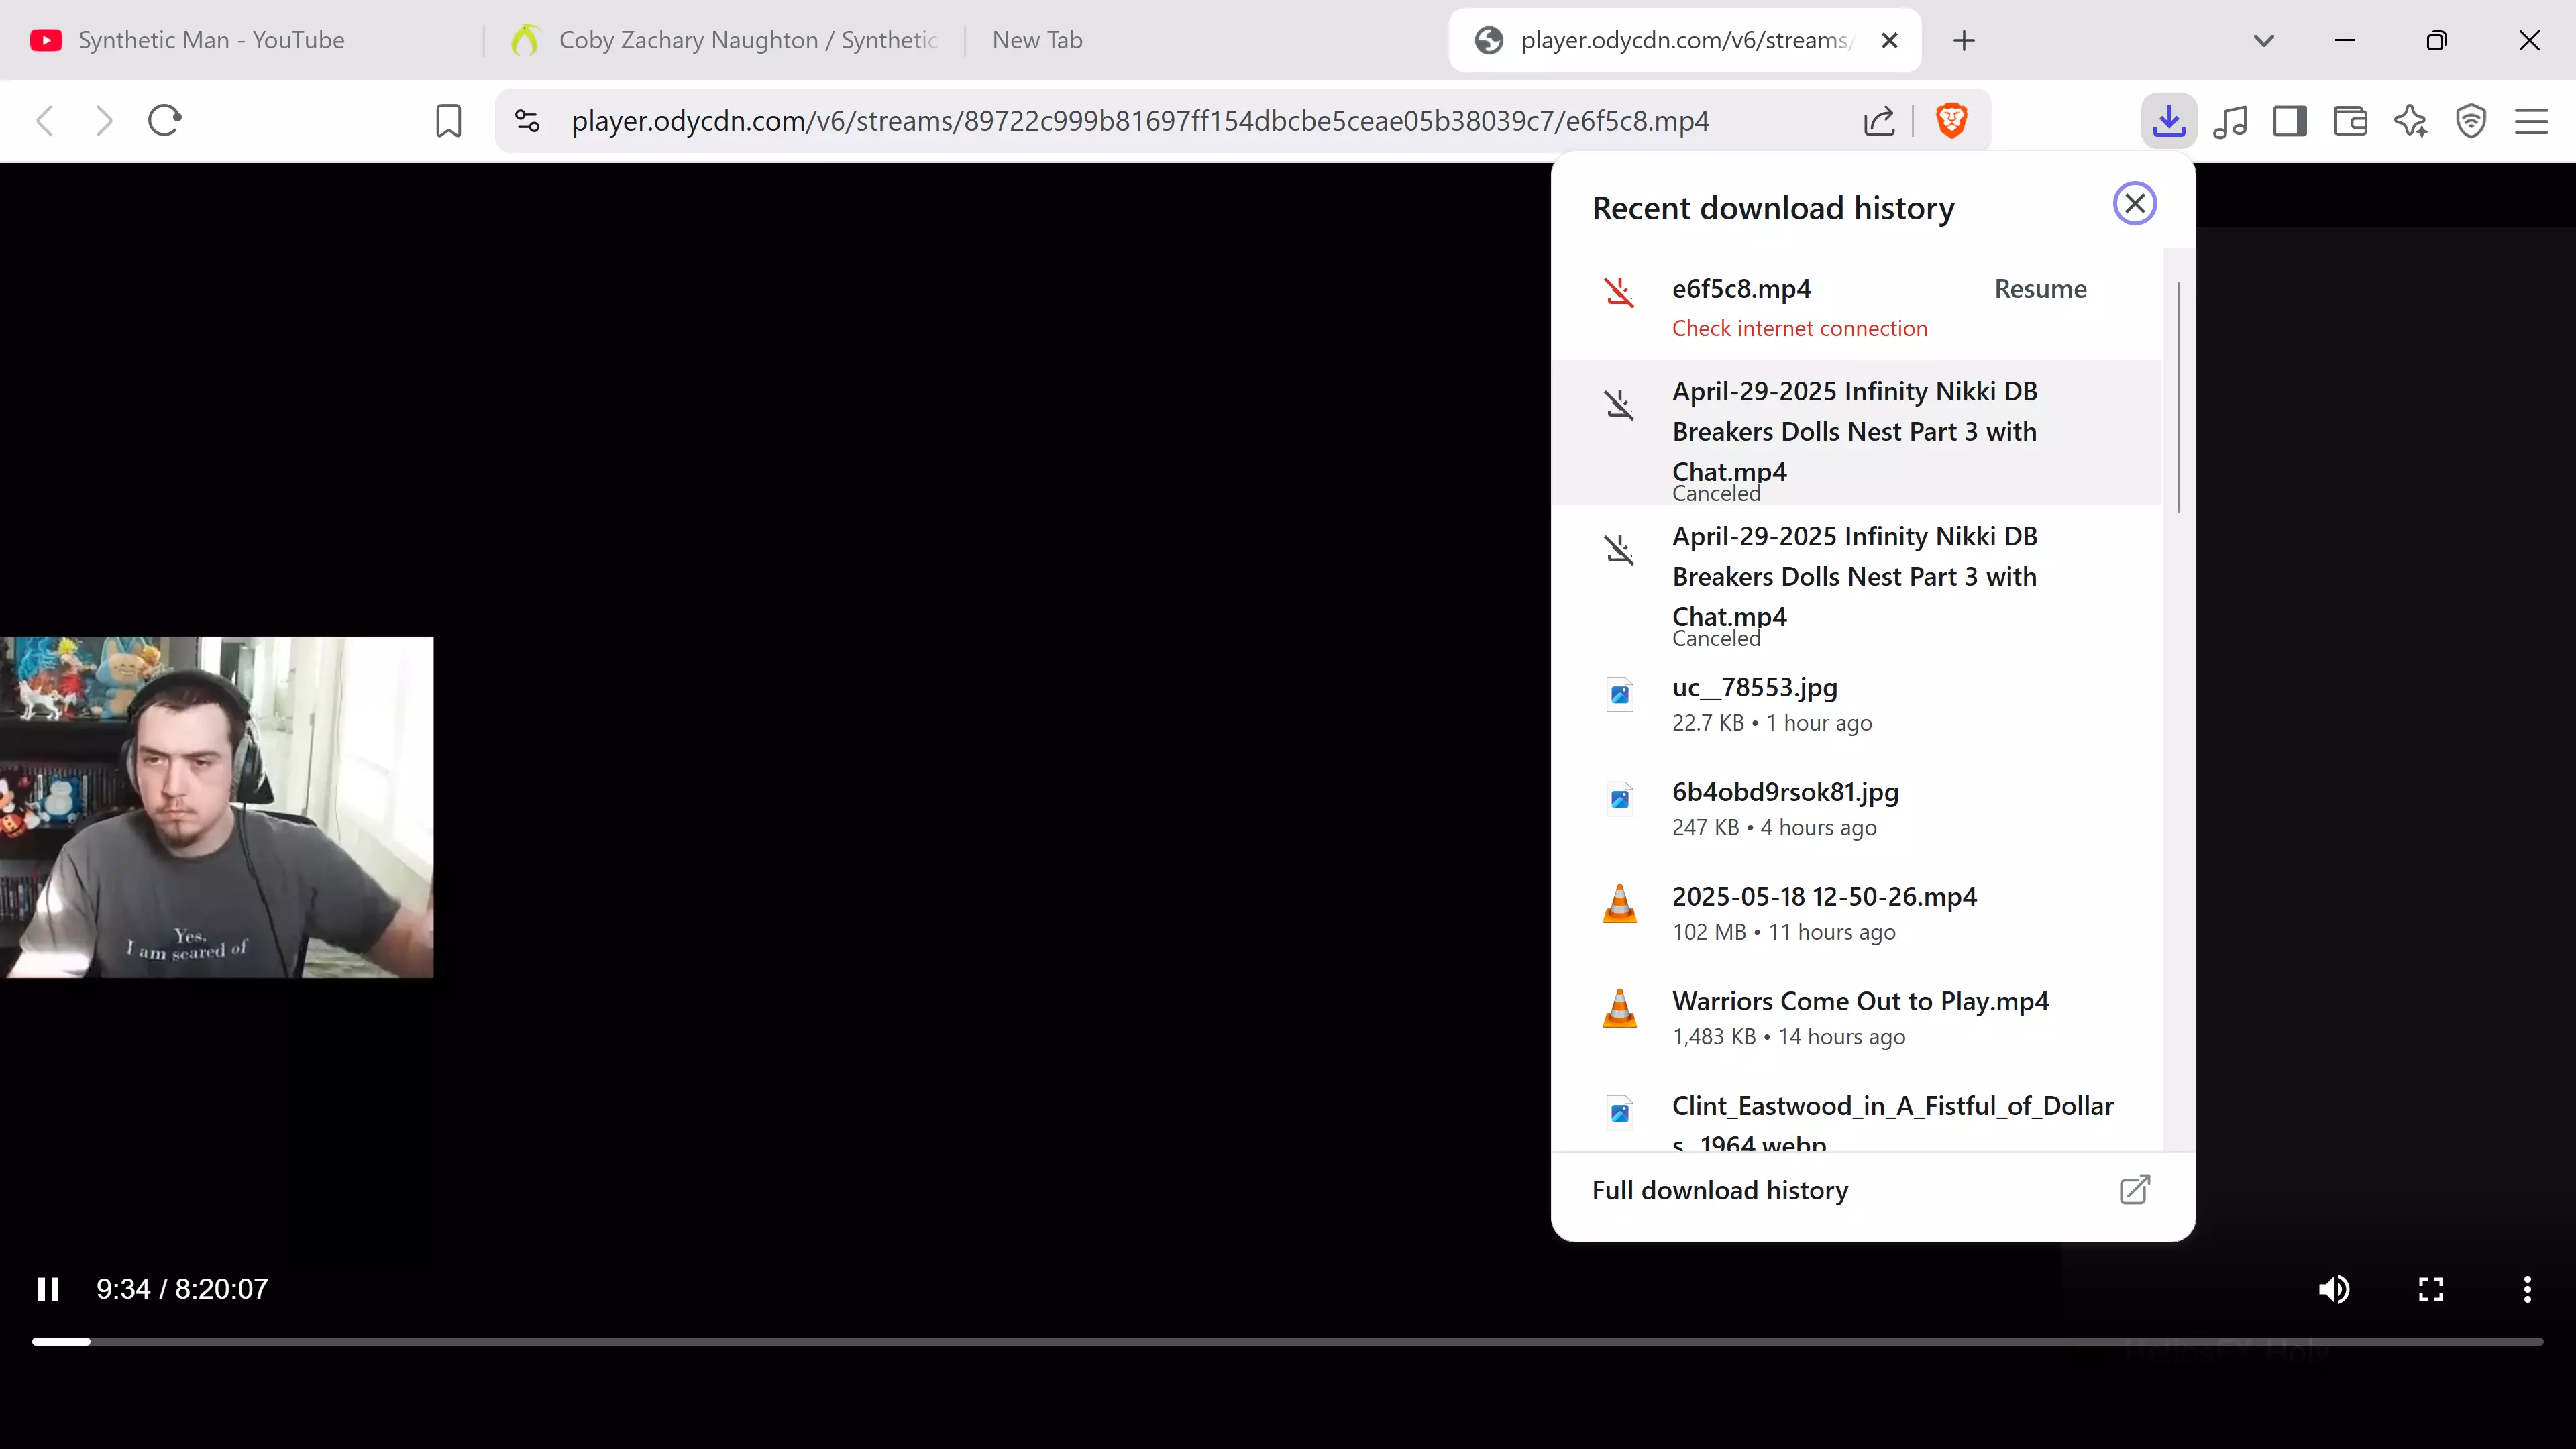Switch to Coby Zachary Naughton tab

[x=726, y=40]
